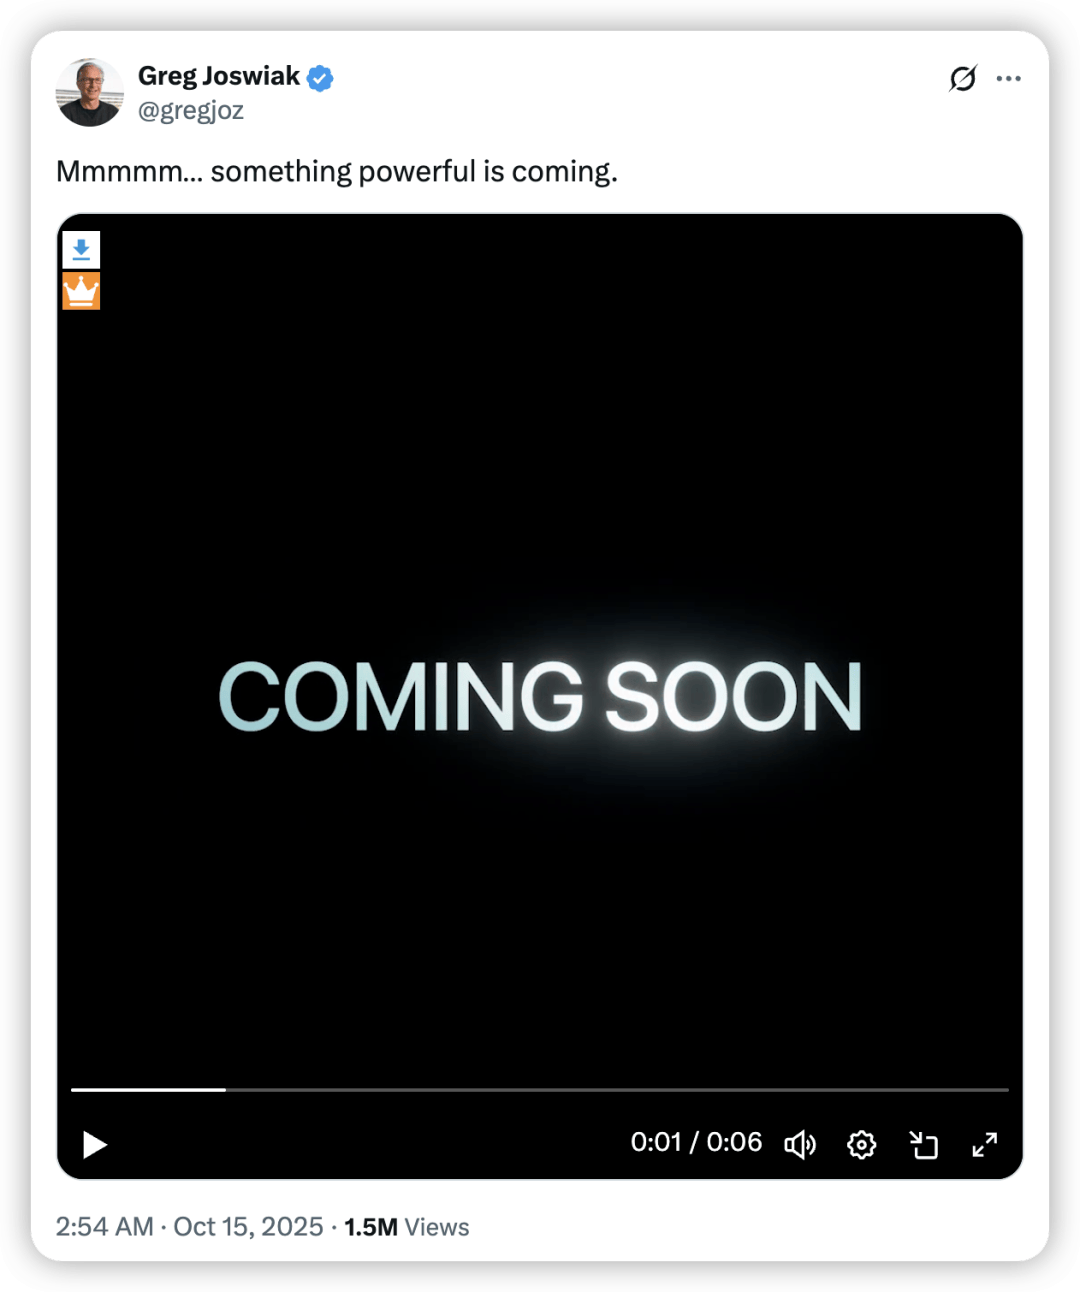Open the three-dot more options menu
Image resolution: width=1080 pixels, height=1292 pixels.
pos(1008,78)
